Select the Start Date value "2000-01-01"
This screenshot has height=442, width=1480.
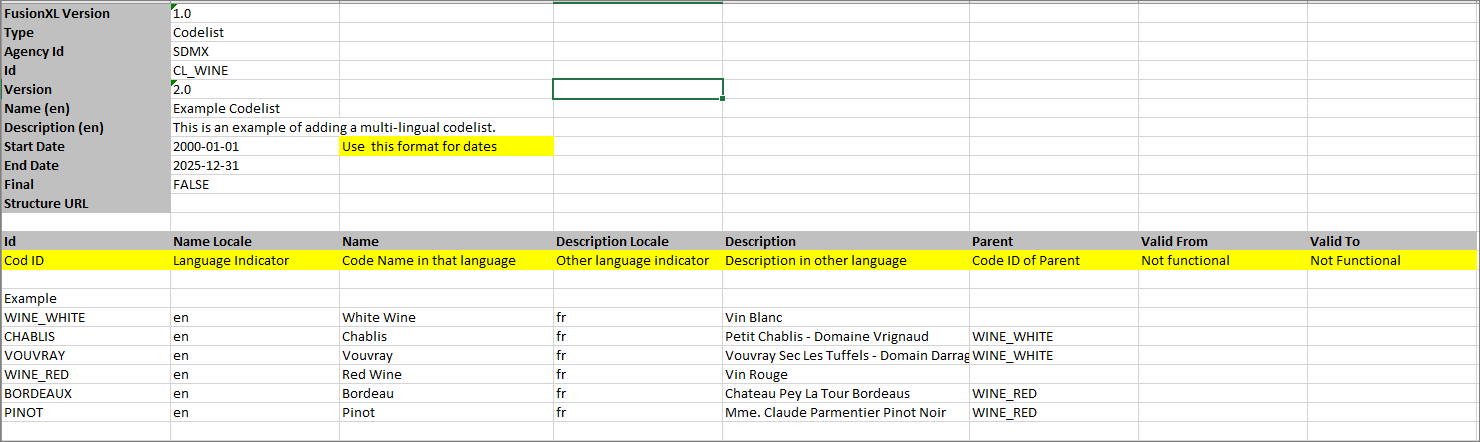coord(254,147)
